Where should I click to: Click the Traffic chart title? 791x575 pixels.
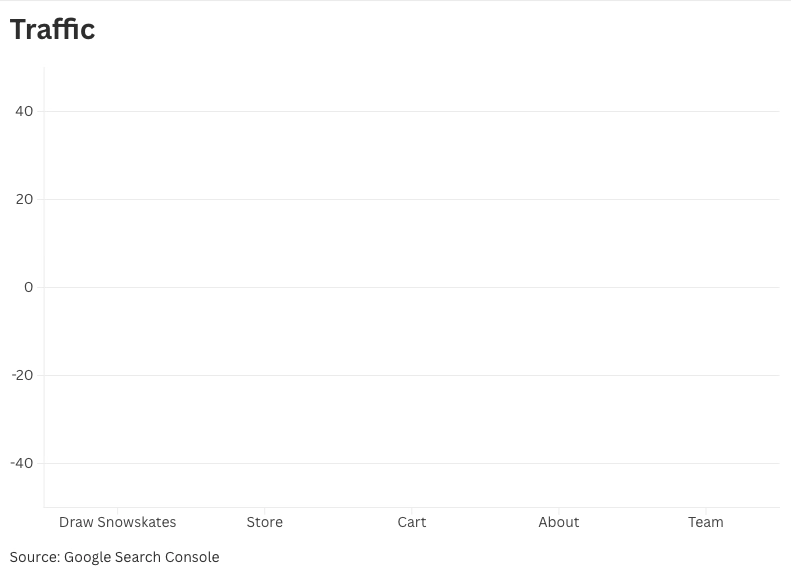point(52,29)
